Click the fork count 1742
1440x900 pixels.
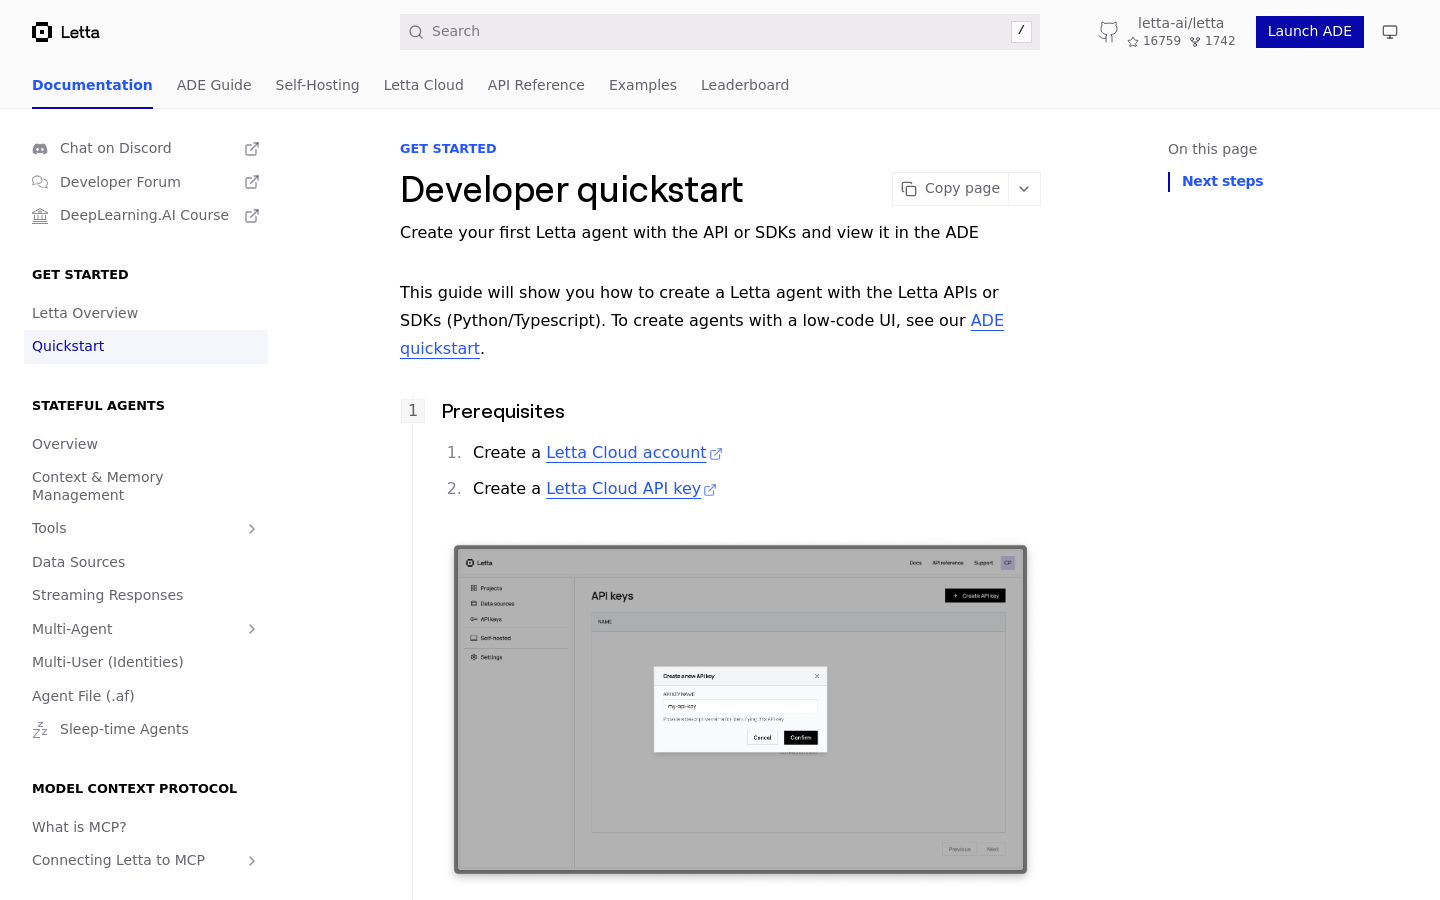(1212, 41)
